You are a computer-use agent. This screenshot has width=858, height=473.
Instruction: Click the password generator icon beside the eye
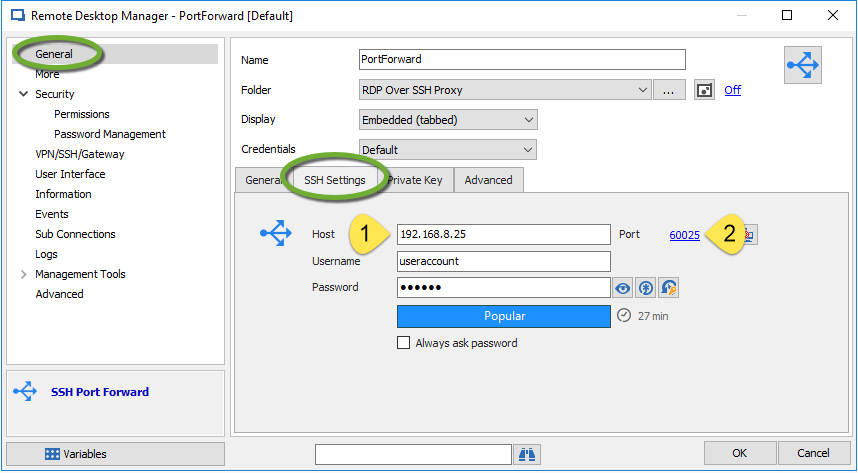[x=647, y=288]
